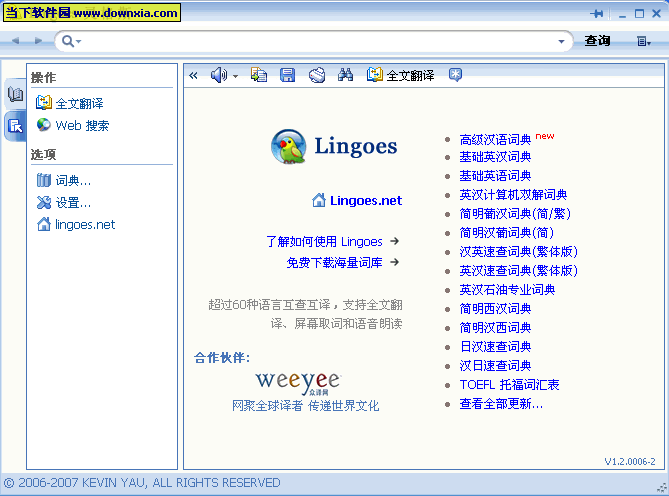Open 免费下载海量词库 link

click(x=334, y=262)
